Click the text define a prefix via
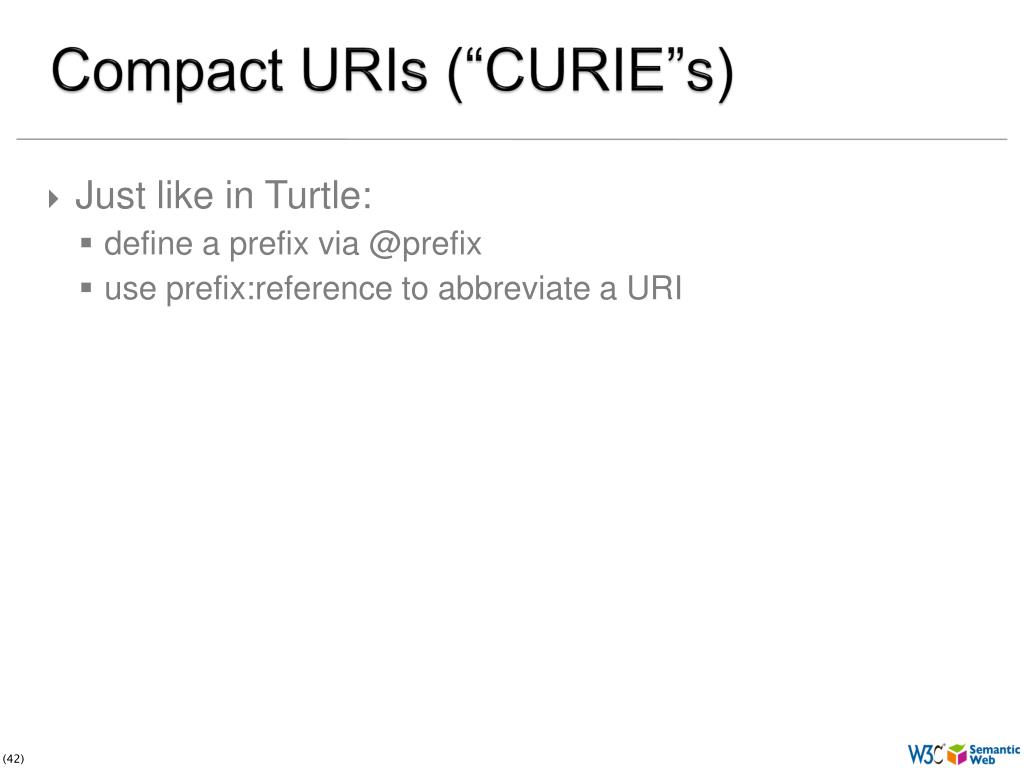The width and height of the screenshot is (1024, 768). coord(232,244)
